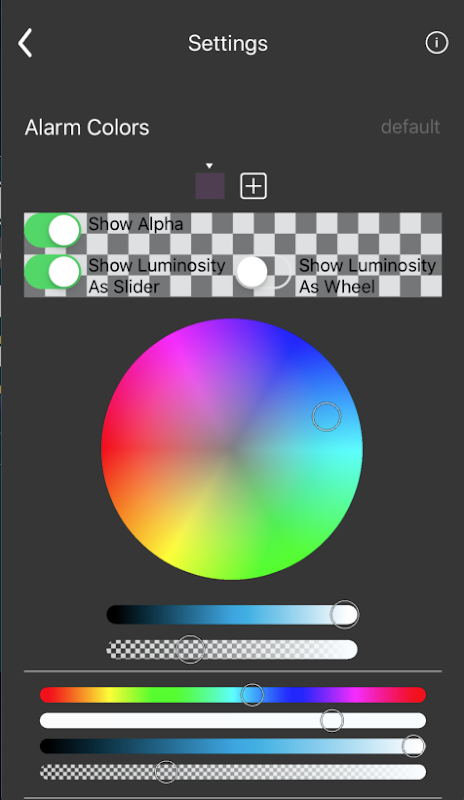Viewport: 464px width, 800px height.
Task: Open the info icon in the header
Action: coord(436,43)
